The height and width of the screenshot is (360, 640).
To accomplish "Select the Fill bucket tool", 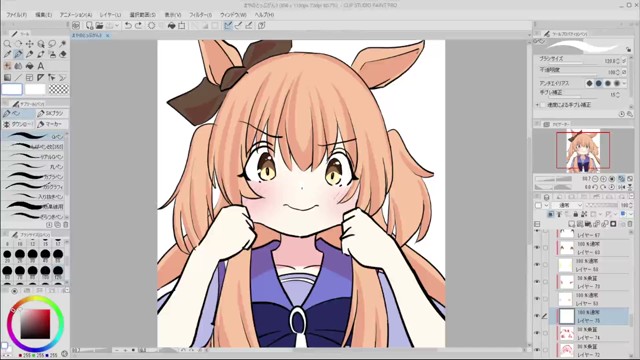I will point(29,66).
